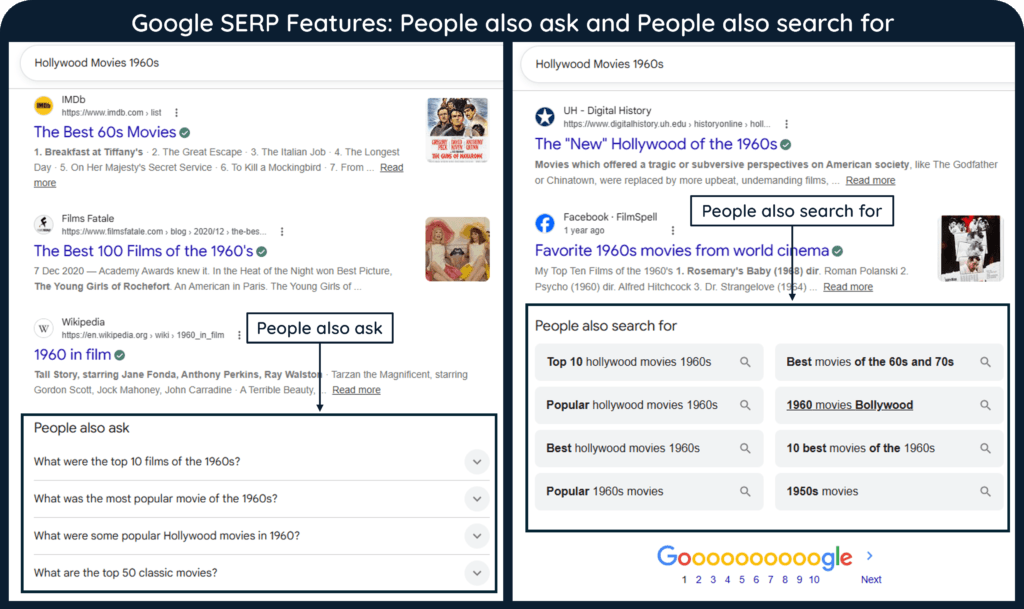This screenshot has width=1024, height=609.
Task: Open the 1960 in film Wikipedia result
Action: click(72, 355)
